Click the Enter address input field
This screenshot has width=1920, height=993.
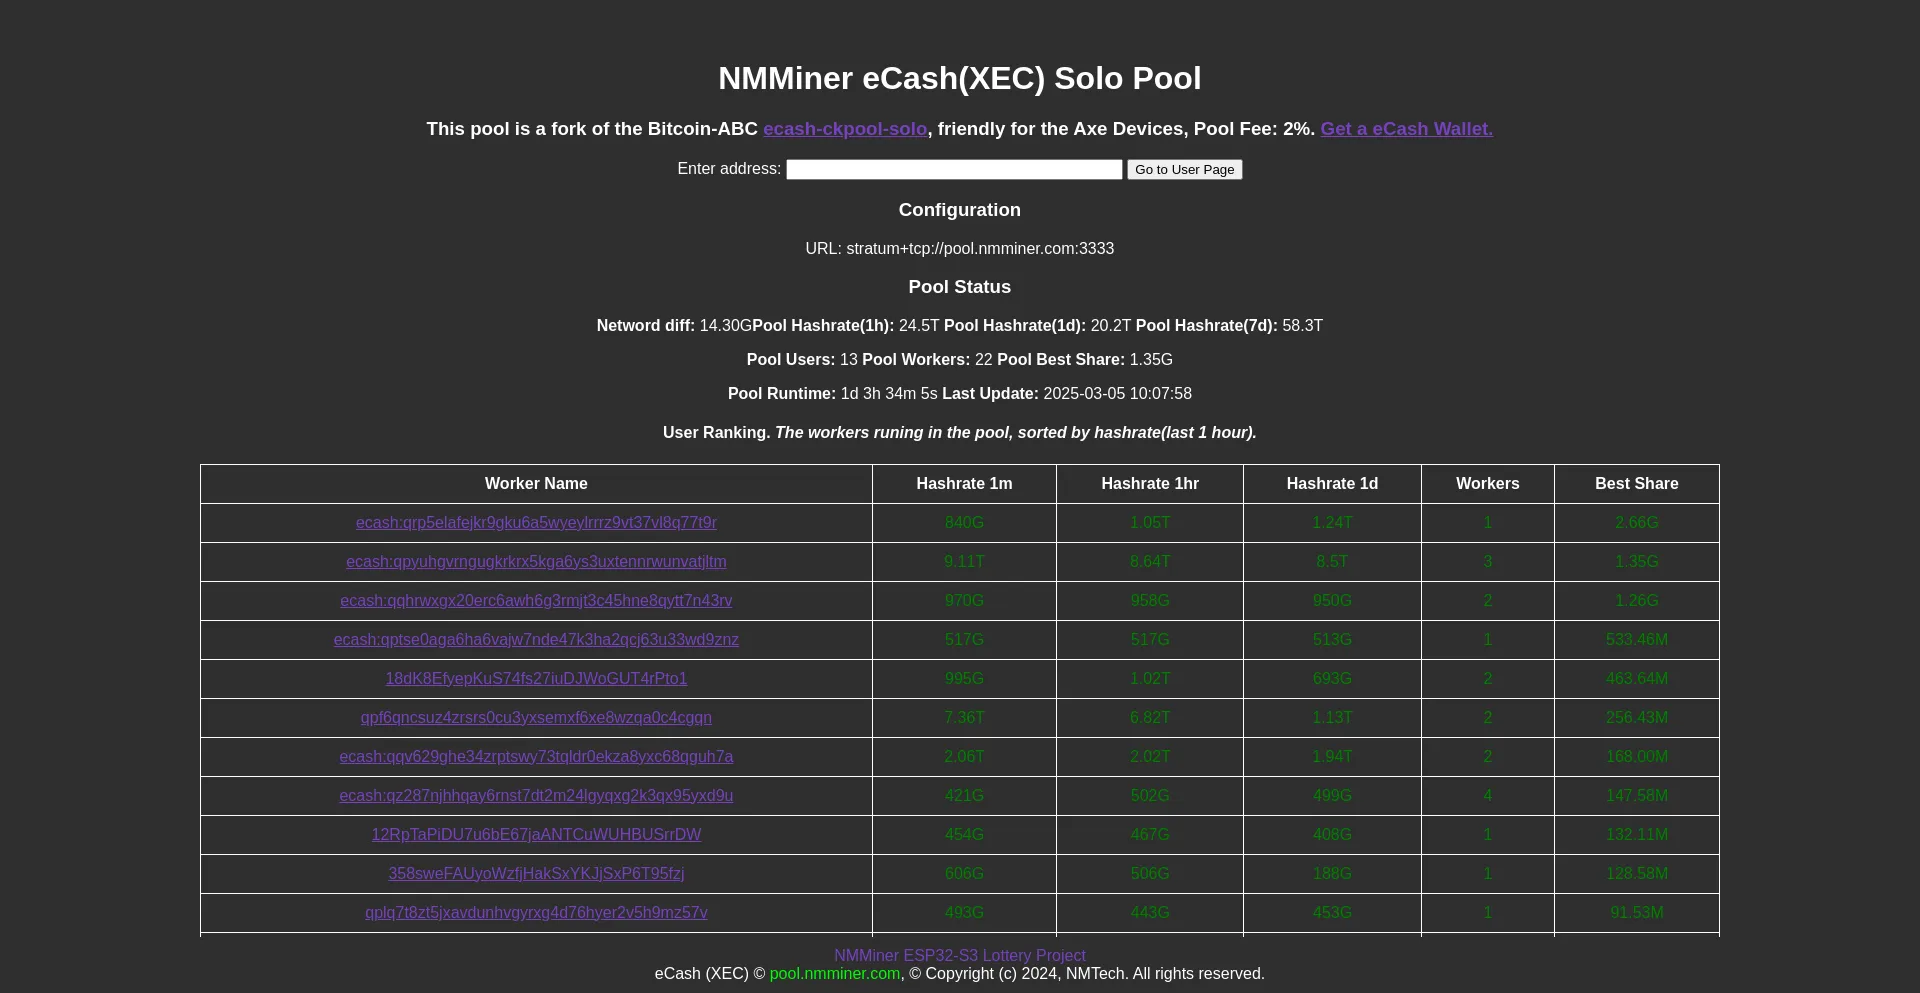(x=953, y=169)
